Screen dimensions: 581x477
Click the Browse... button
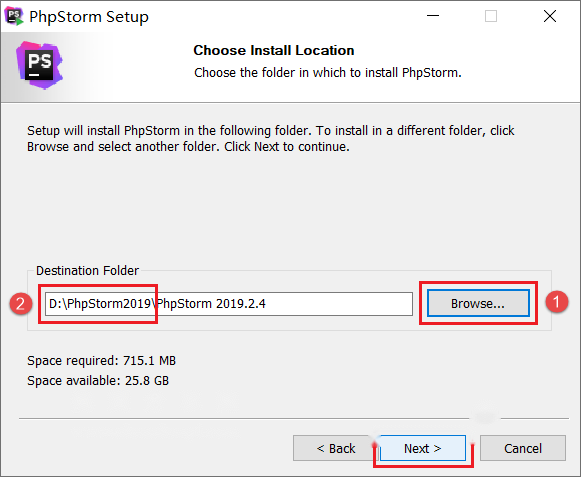pos(478,303)
